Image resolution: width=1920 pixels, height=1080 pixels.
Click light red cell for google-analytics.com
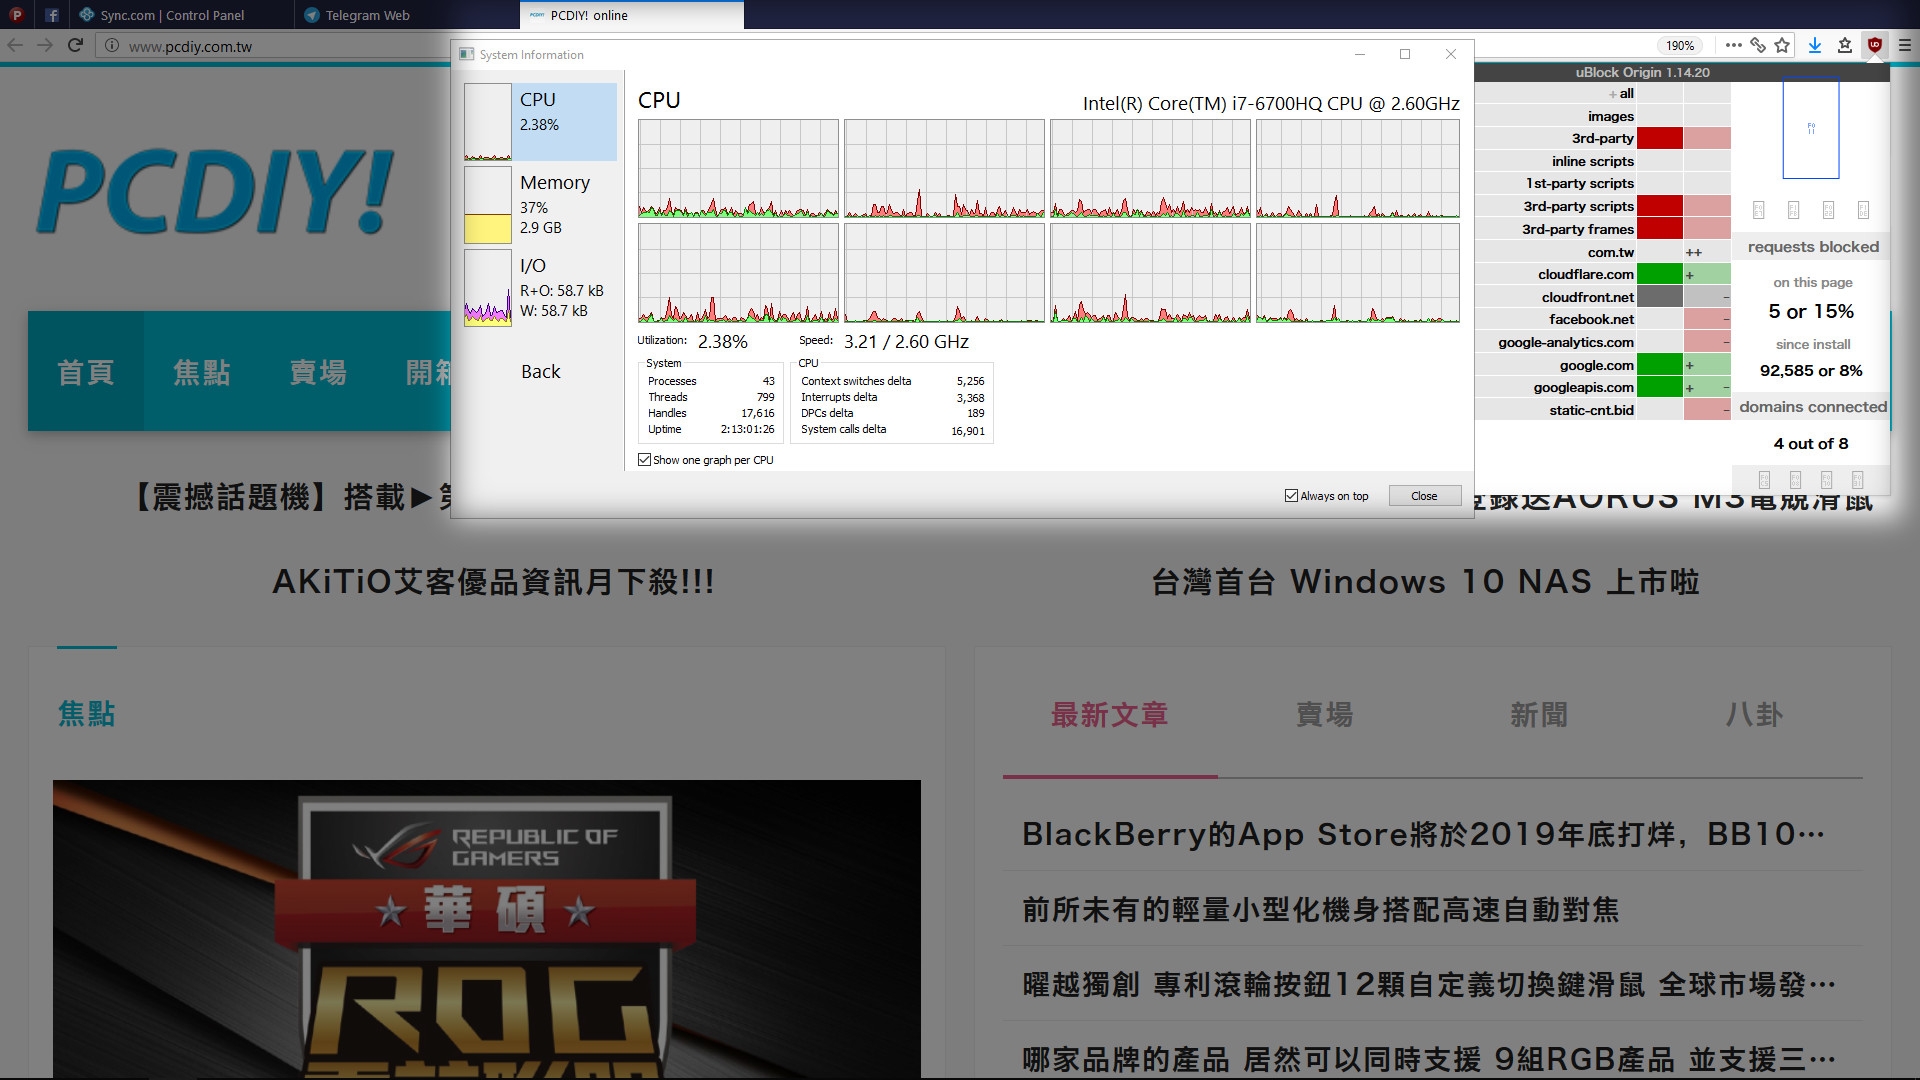(1707, 342)
